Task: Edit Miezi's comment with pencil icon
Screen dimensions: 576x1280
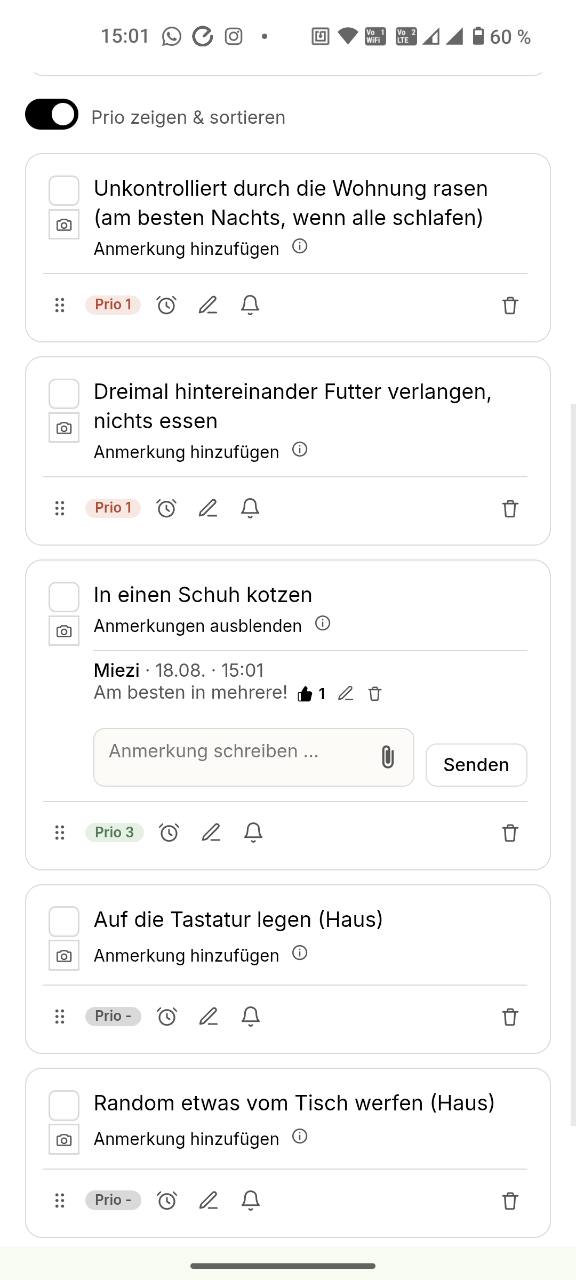Action: pos(345,693)
